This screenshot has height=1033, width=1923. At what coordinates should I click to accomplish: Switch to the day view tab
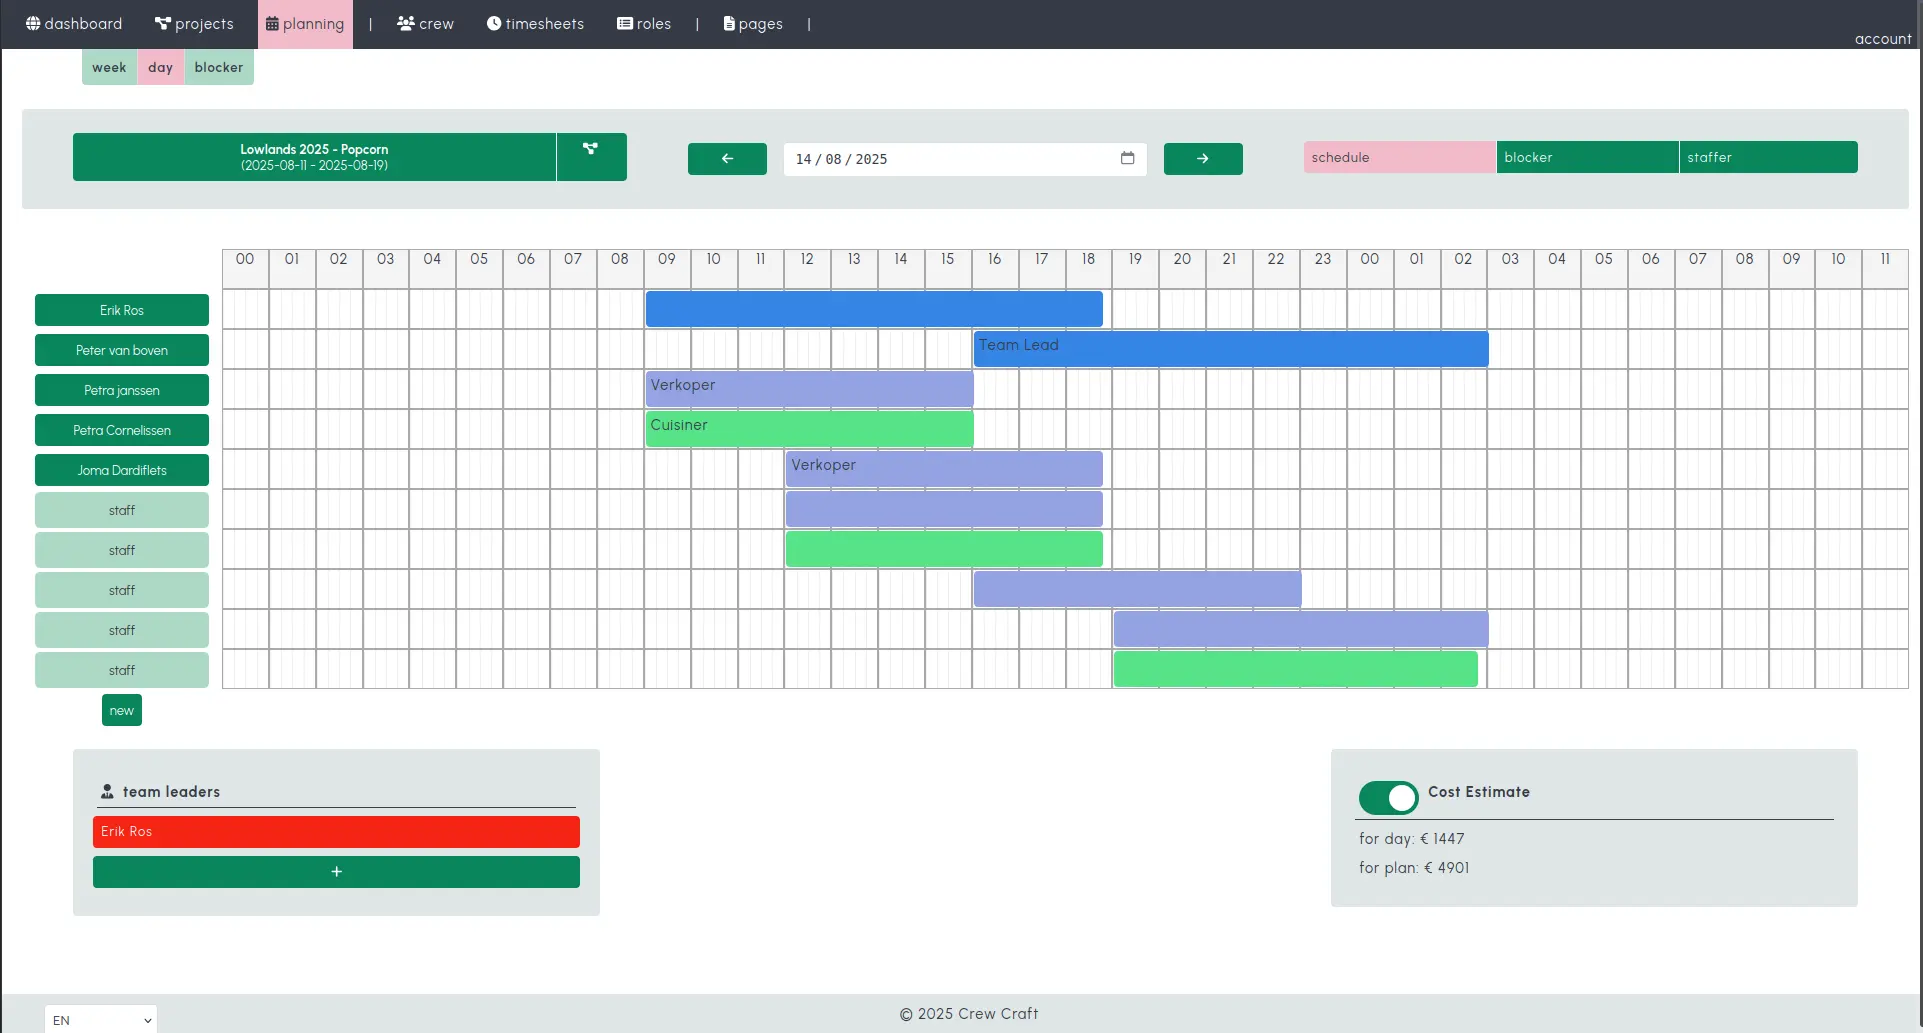pyautogui.click(x=159, y=66)
